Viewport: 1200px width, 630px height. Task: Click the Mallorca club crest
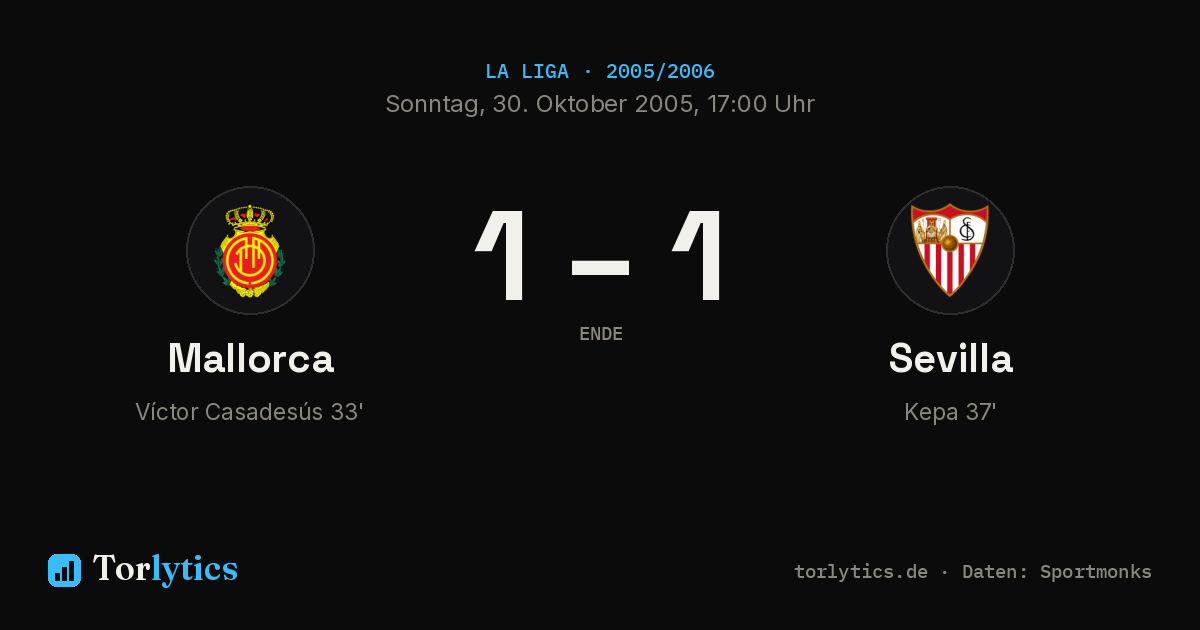[x=250, y=250]
